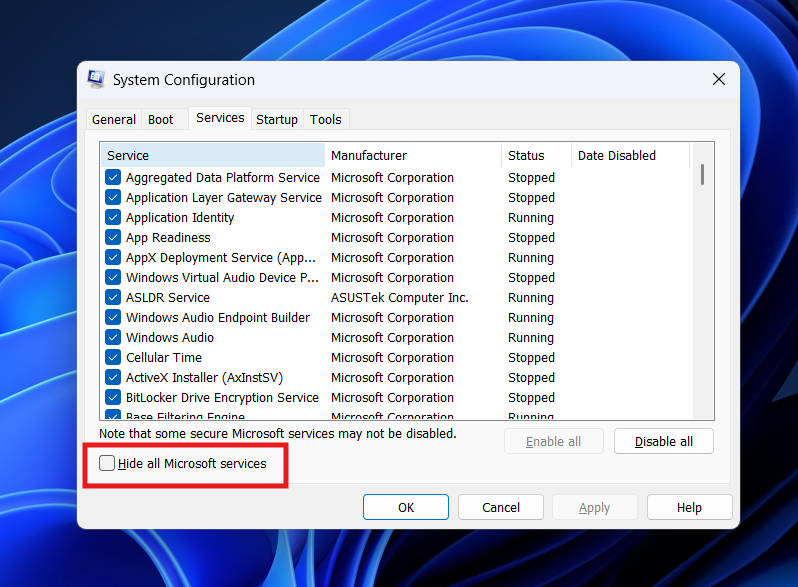
Task: Uncheck the Cellular Time checkbox
Action: [x=113, y=357]
